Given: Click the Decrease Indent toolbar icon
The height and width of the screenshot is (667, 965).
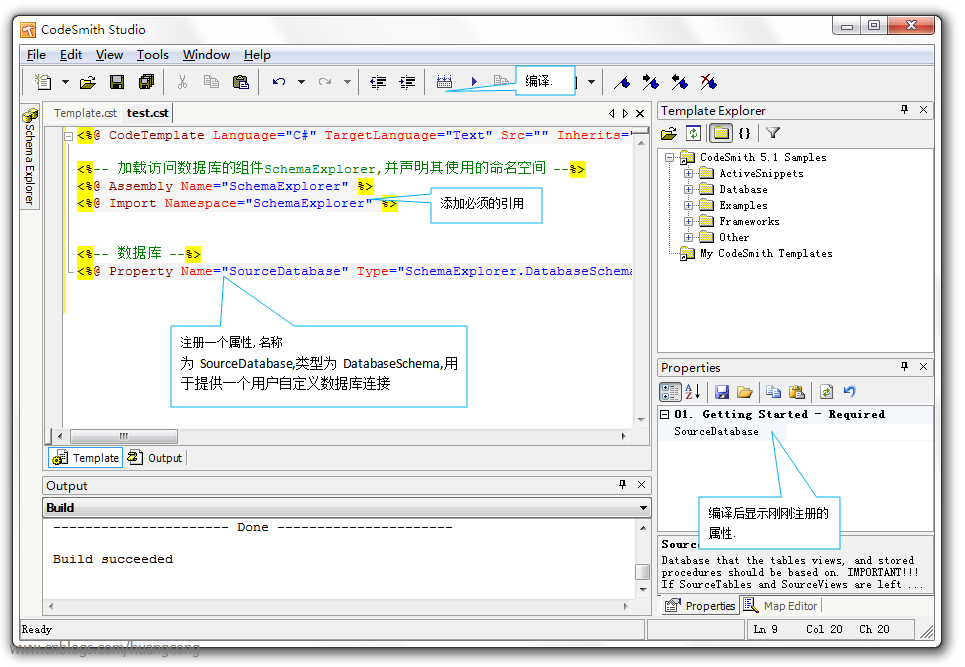Looking at the screenshot, I should [x=378, y=82].
